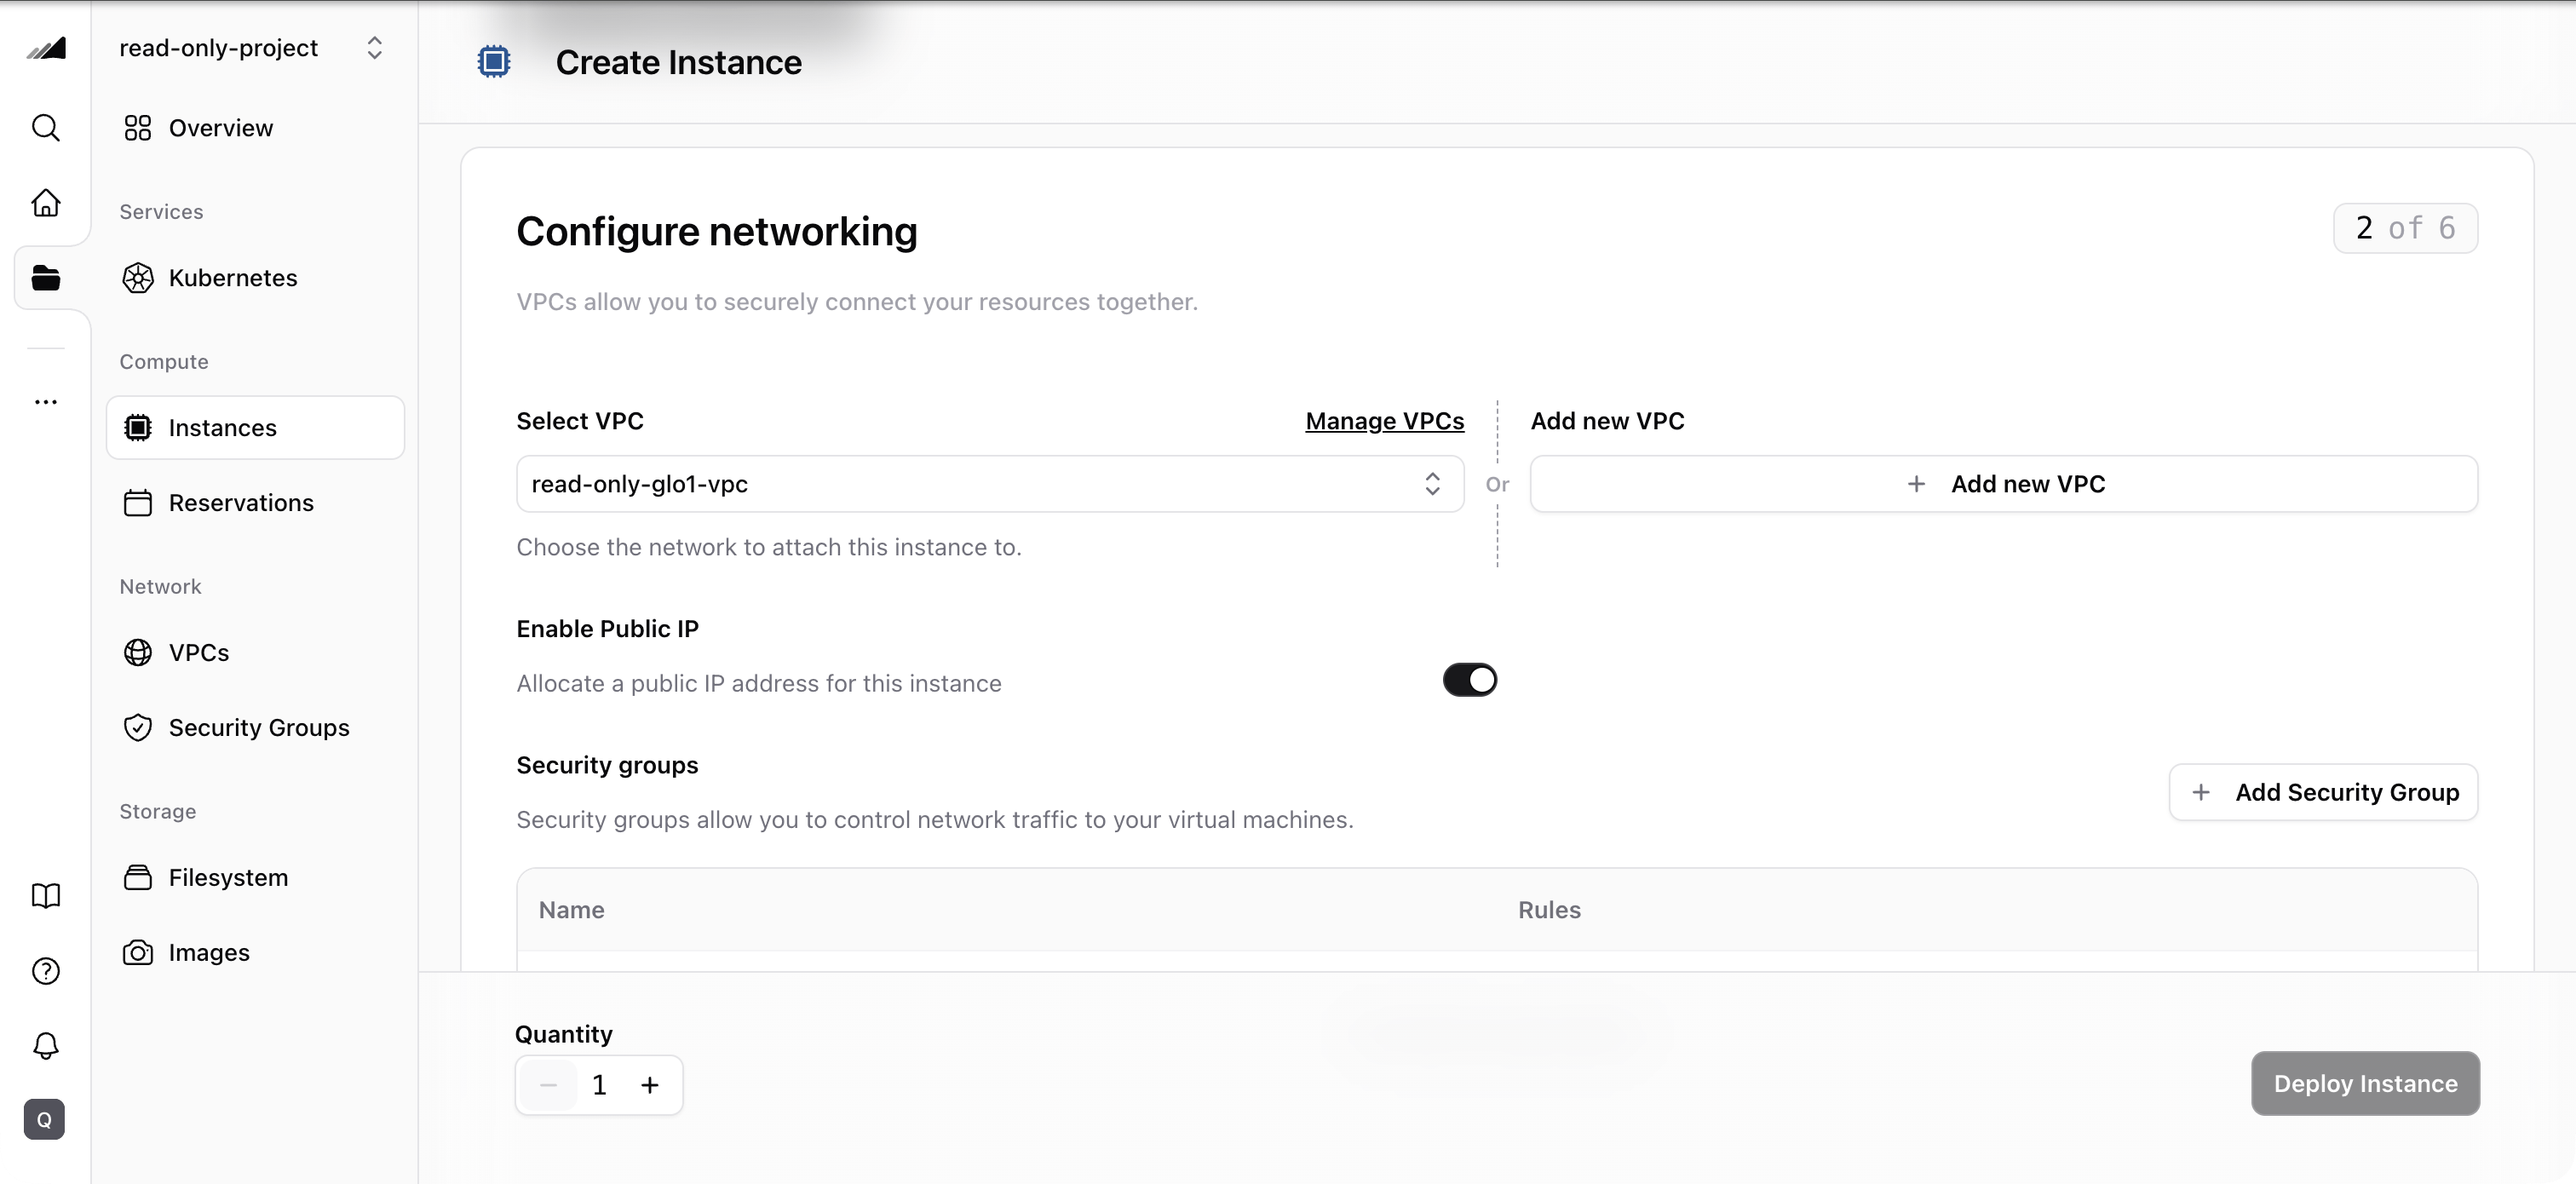Viewport: 2576px width, 1184px height.
Task: Click the Rules column header
Action: (x=1549, y=910)
